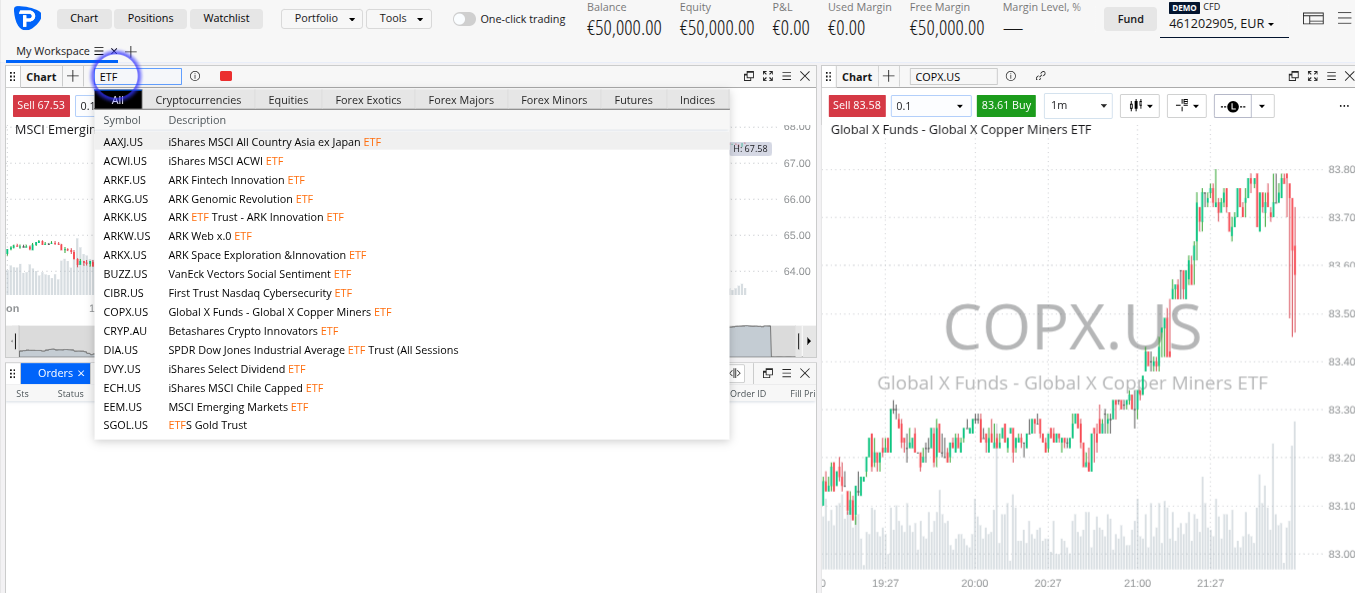
Task: Open the Positions view
Action: coord(150,18)
